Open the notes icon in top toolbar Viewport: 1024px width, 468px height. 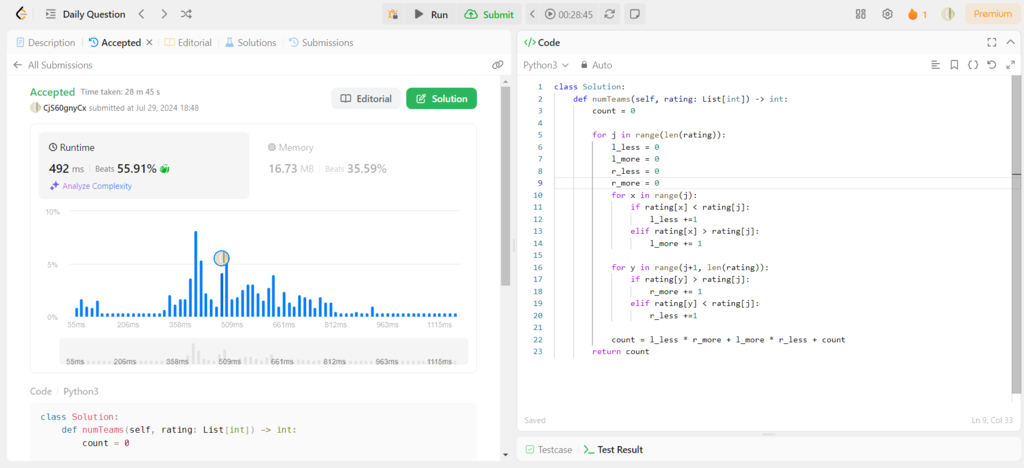coord(633,14)
